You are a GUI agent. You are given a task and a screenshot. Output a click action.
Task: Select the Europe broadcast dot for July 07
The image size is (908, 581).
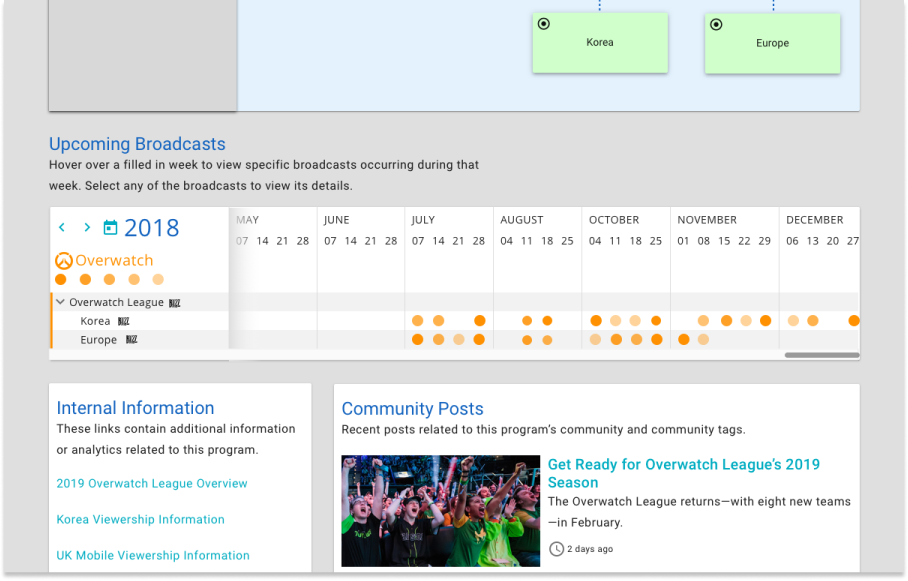tap(418, 339)
